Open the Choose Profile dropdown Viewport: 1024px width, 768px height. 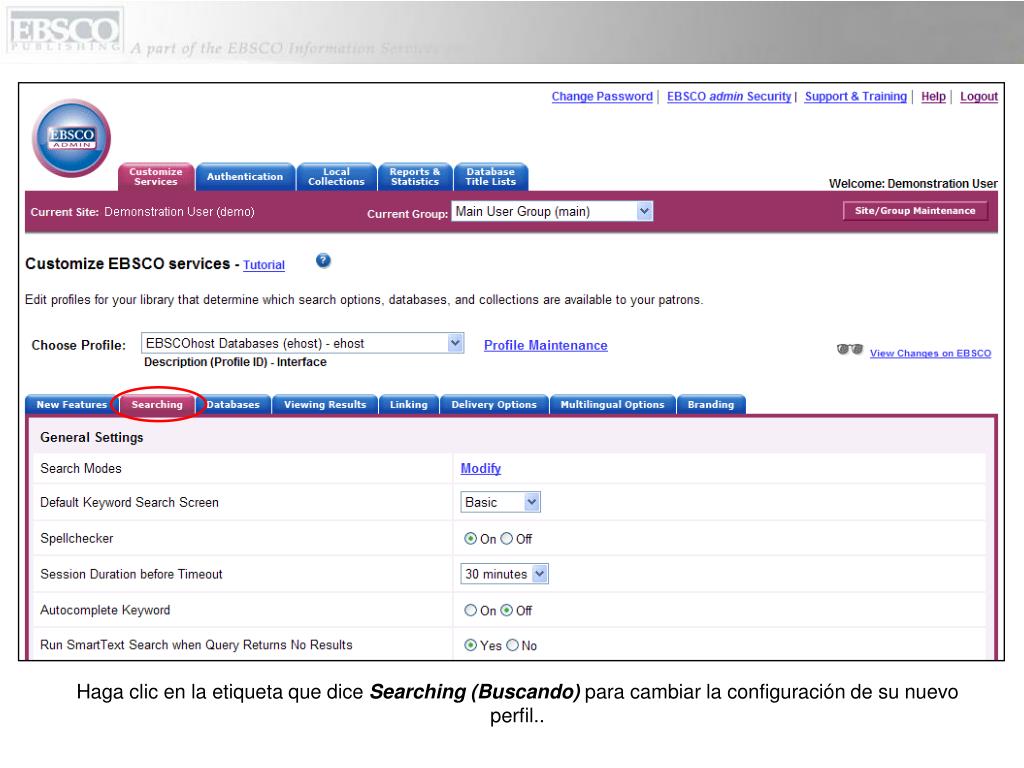[302, 343]
